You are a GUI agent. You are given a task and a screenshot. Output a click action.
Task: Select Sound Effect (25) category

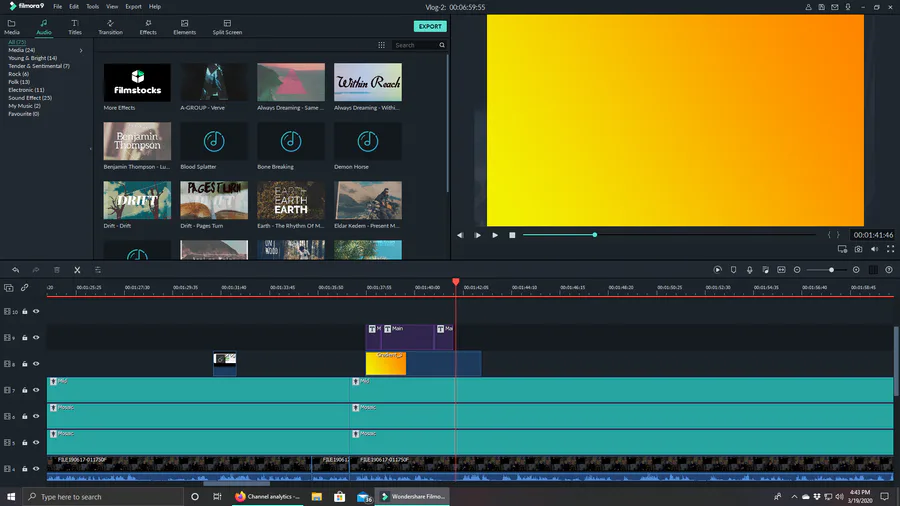30,98
